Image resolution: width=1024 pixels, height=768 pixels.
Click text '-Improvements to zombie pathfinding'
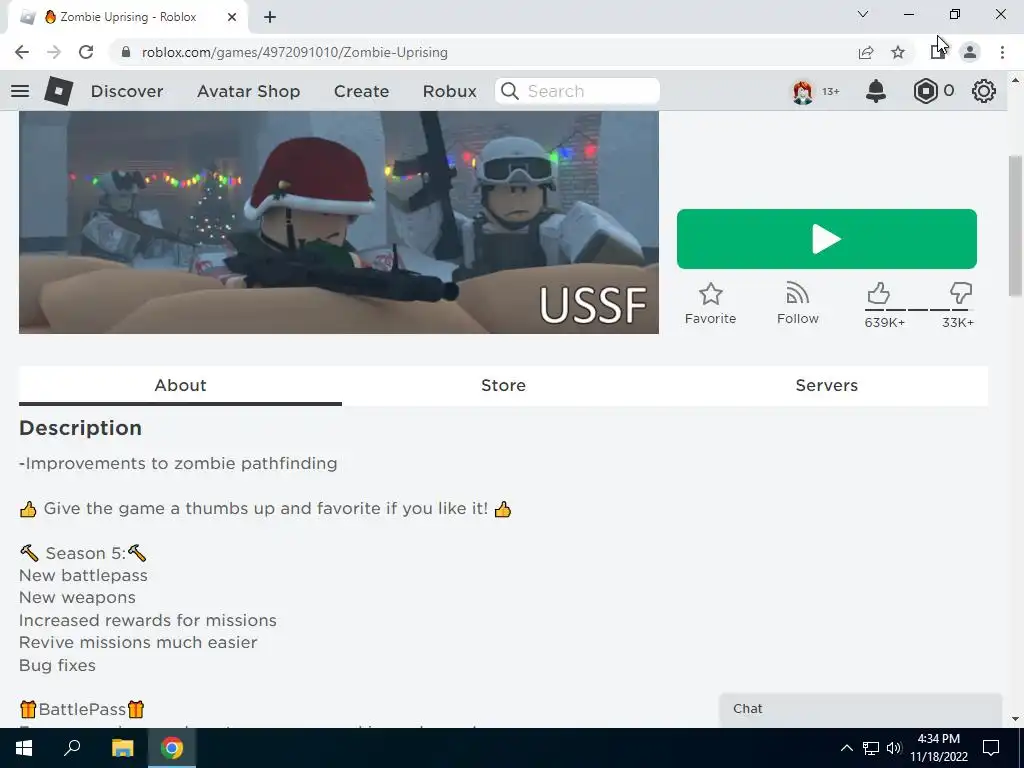178,464
